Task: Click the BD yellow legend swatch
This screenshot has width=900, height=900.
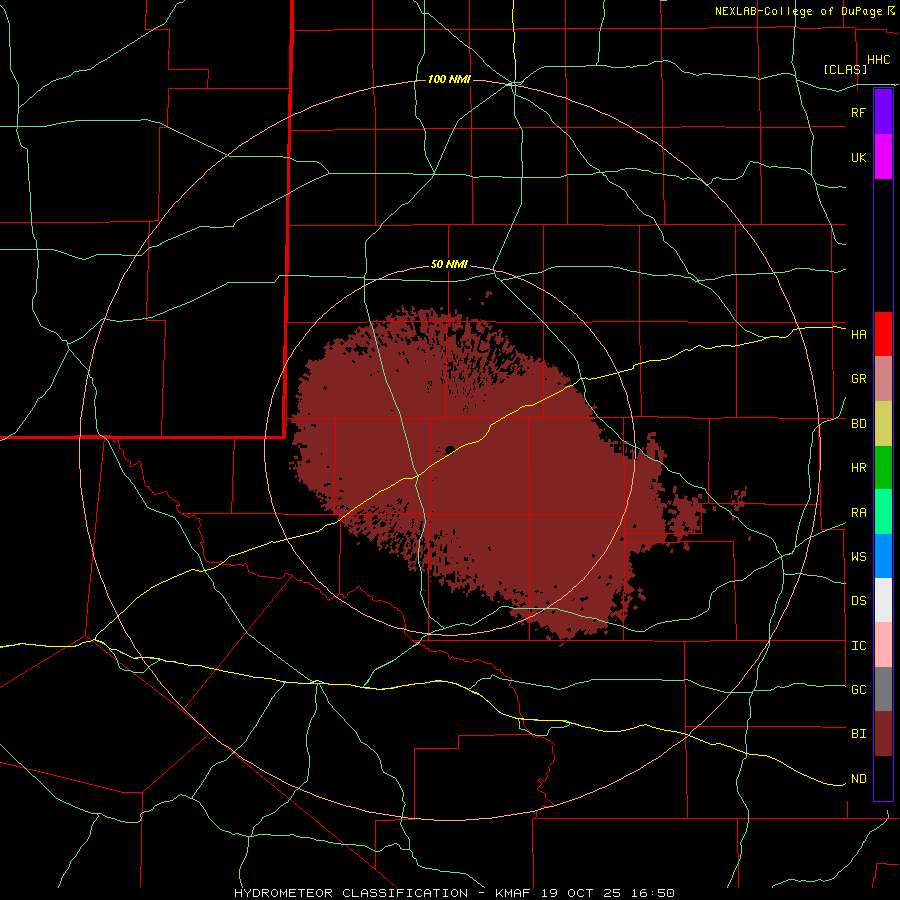Action: pos(883,424)
